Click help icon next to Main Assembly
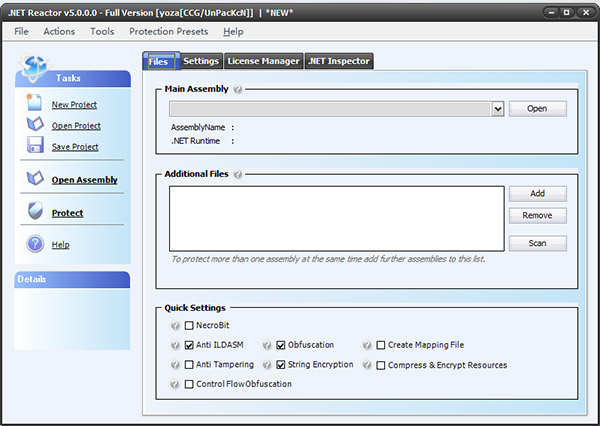The image size is (600, 426). (238, 89)
